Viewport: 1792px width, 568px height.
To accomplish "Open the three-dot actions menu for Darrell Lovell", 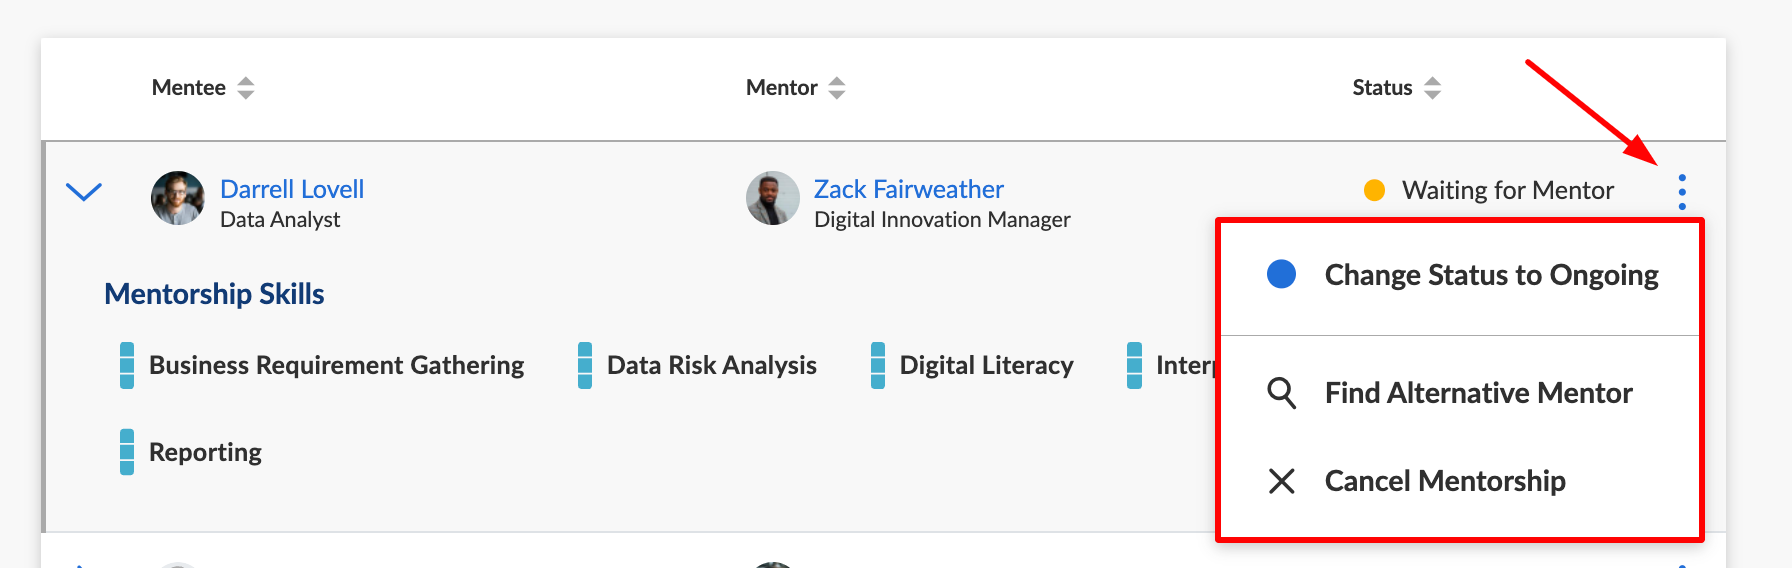I will click(x=1682, y=192).
